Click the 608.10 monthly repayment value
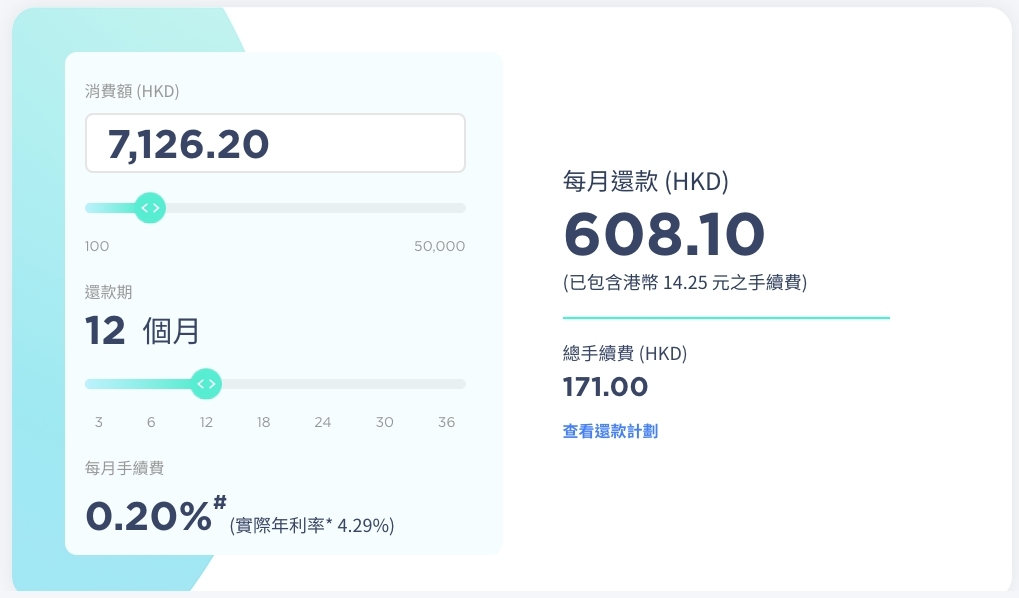 pyautogui.click(x=664, y=234)
